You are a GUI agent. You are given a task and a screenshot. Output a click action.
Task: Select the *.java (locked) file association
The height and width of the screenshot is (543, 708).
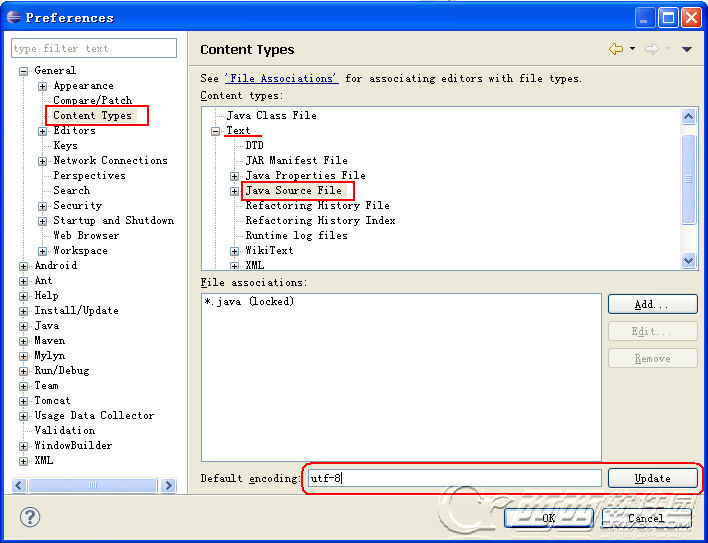point(248,301)
